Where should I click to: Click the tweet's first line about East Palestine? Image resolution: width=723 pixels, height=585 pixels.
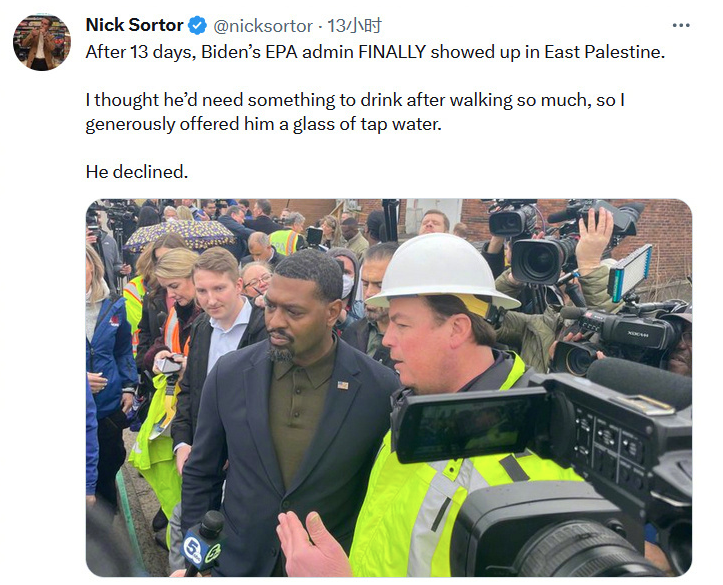pos(375,52)
